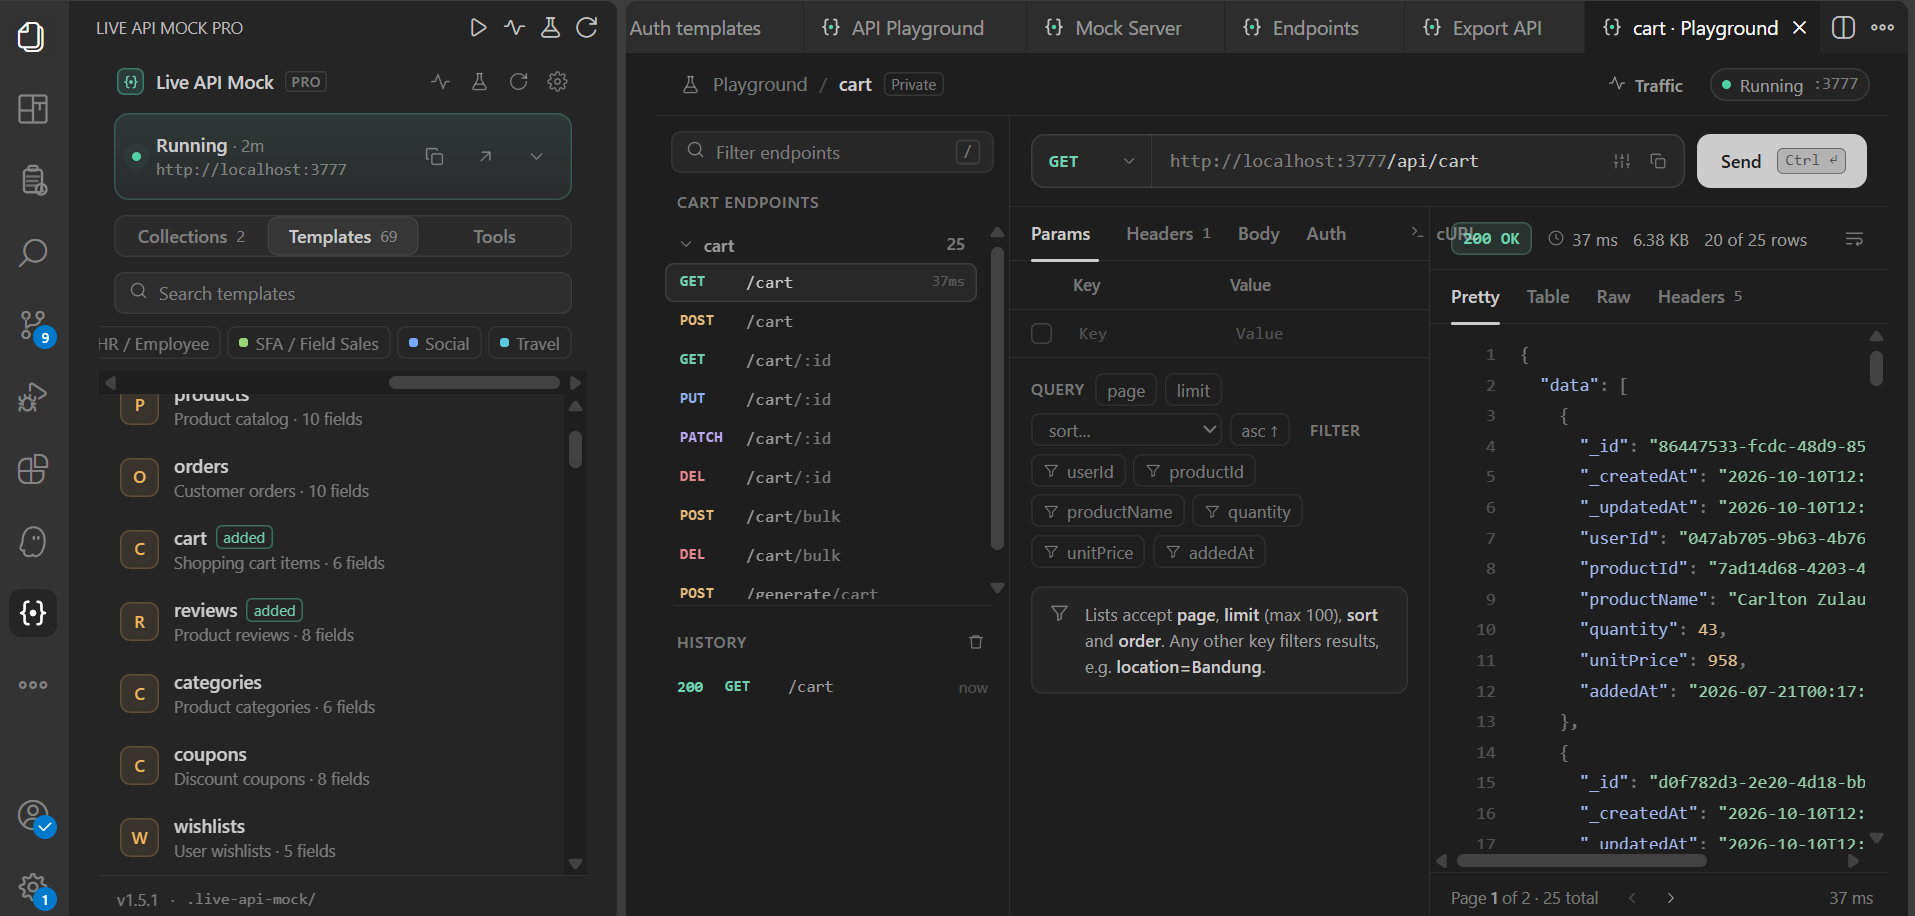Open the editor more actions ellipsis
The height and width of the screenshot is (916, 1915).
[1883, 28]
